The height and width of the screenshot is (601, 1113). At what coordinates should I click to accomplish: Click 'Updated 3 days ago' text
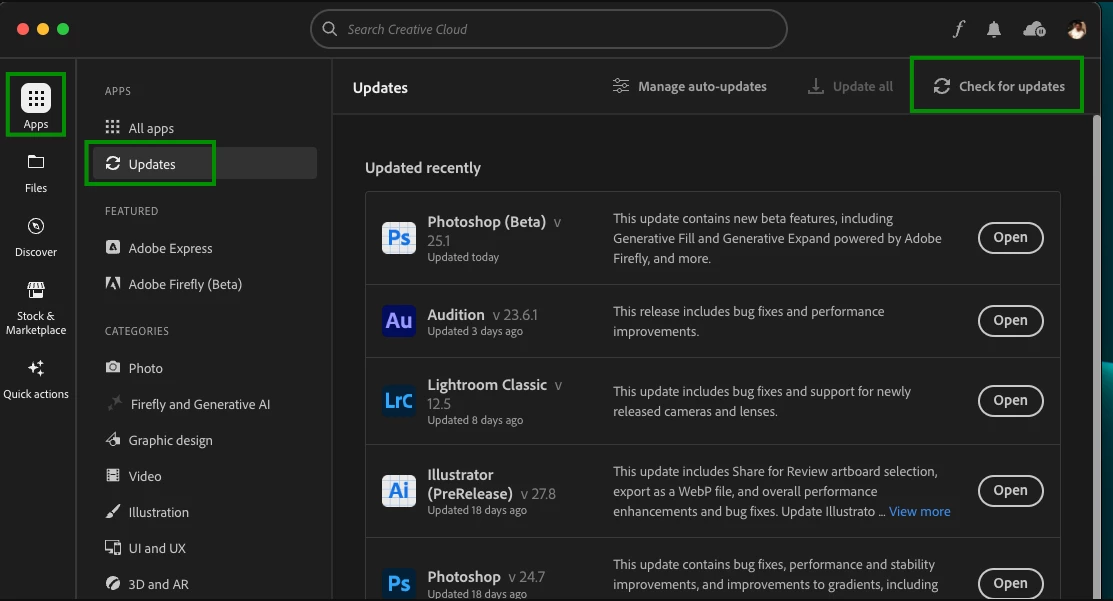click(x=475, y=331)
